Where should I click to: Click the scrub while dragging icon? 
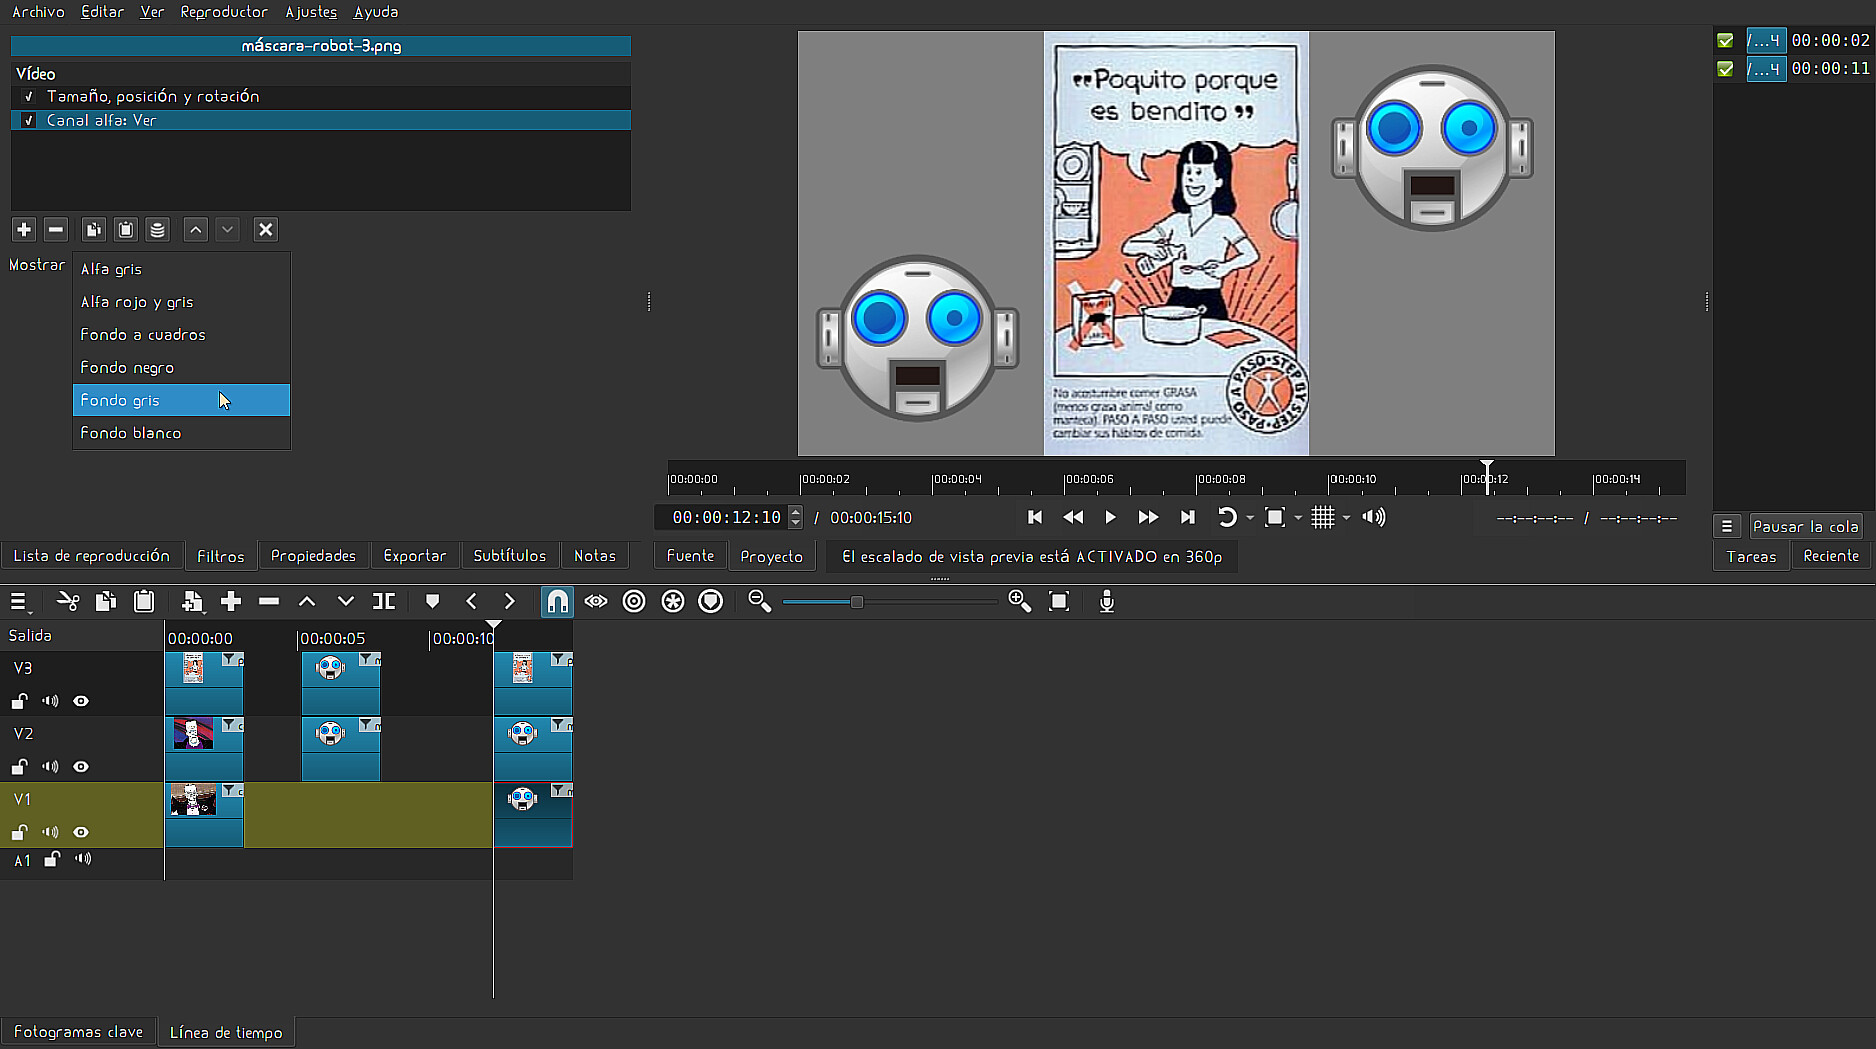(596, 601)
